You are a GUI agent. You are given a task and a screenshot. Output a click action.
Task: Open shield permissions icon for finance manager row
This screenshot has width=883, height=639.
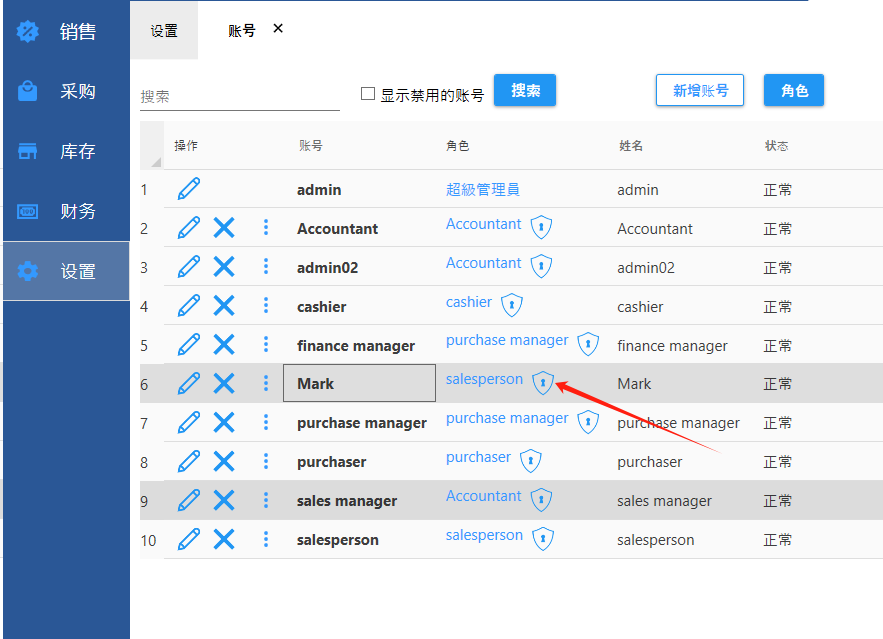point(589,344)
